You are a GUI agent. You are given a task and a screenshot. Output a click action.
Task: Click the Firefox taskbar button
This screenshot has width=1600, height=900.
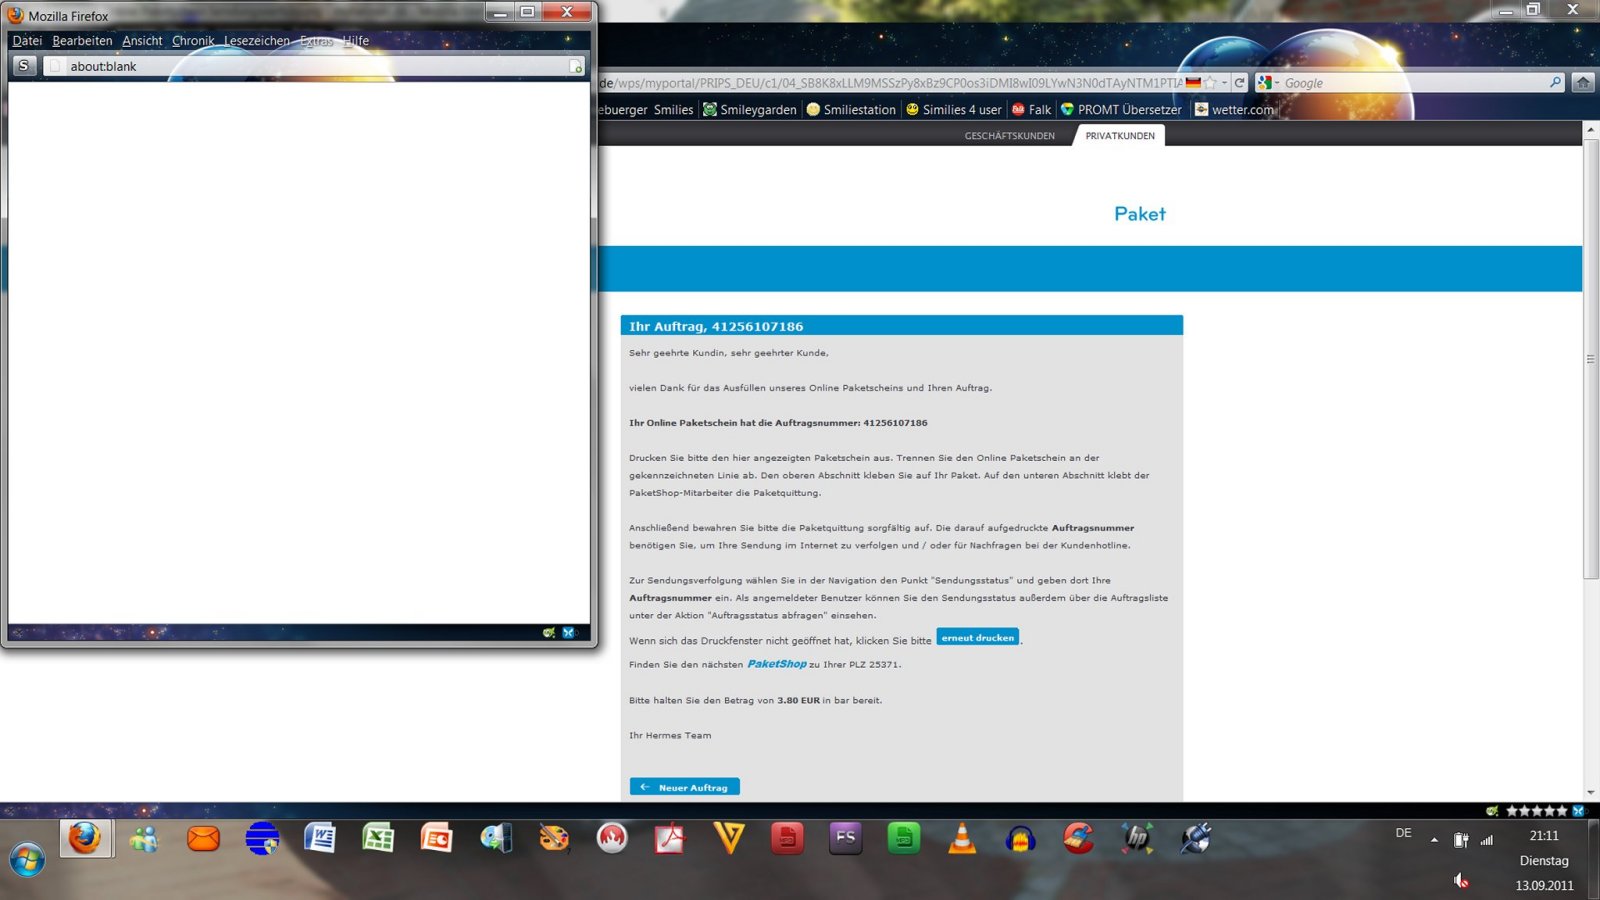click(x=86, y=838)
